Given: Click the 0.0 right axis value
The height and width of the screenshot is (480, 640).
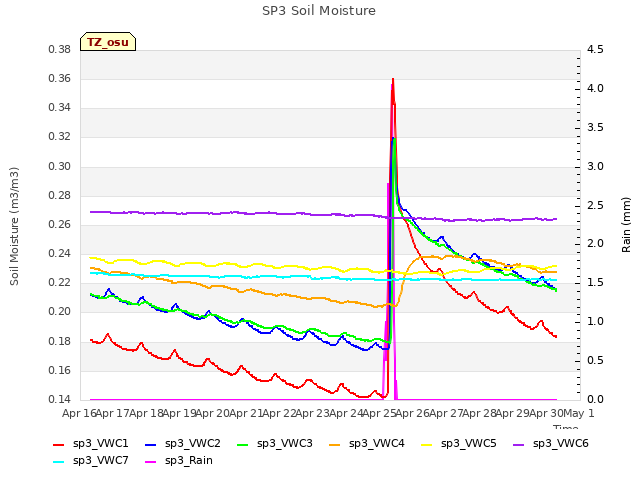Looking at the screenshot, I should click(595, 399).
